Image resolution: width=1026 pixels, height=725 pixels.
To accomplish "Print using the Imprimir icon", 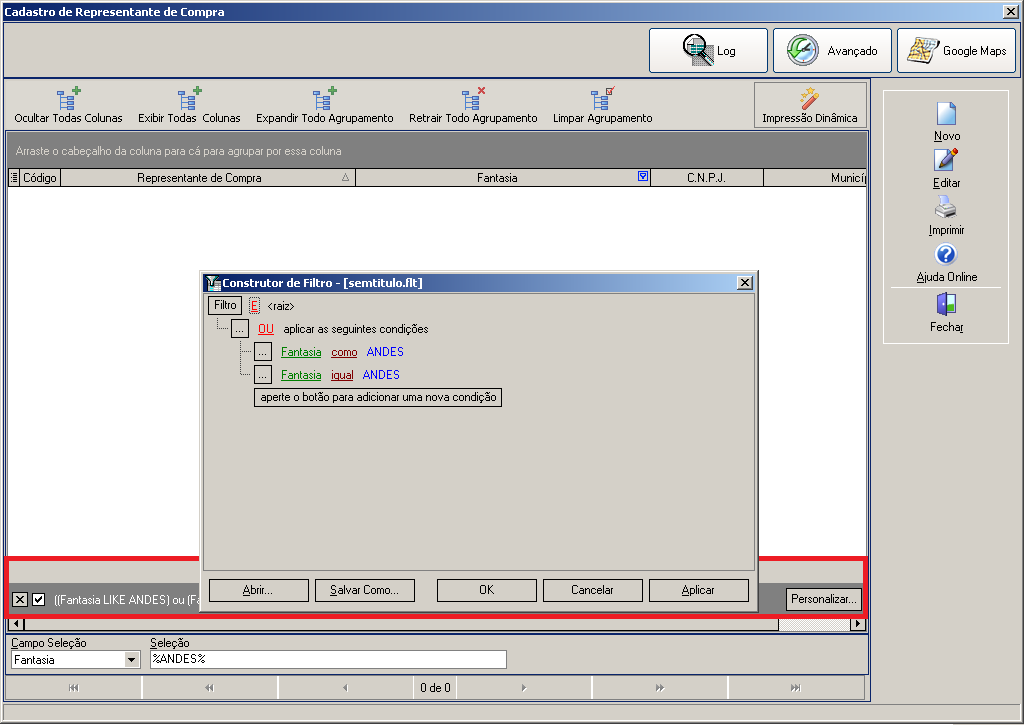I will [946, 207].
